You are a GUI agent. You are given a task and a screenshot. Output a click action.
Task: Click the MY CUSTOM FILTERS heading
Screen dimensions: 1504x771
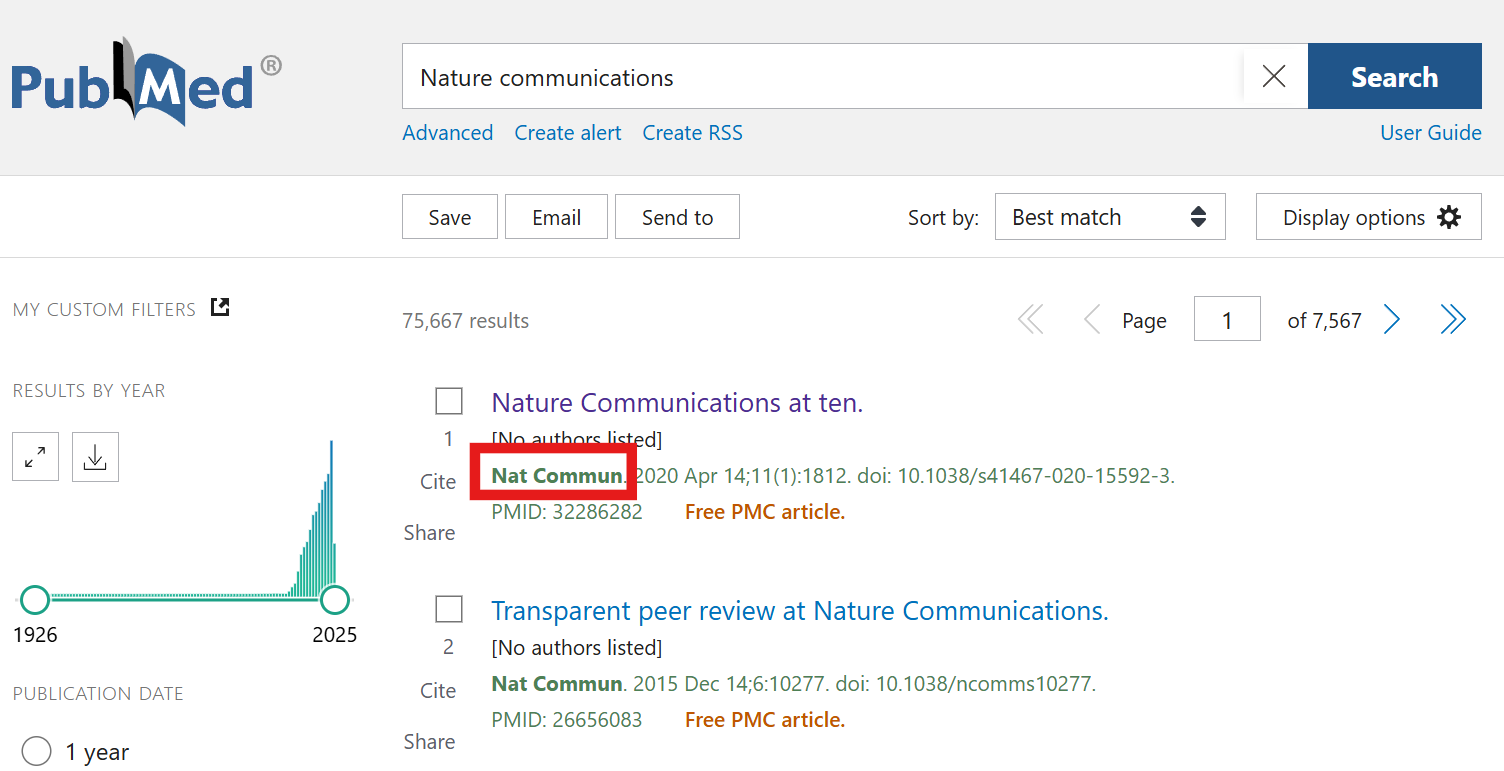(104, 310)
